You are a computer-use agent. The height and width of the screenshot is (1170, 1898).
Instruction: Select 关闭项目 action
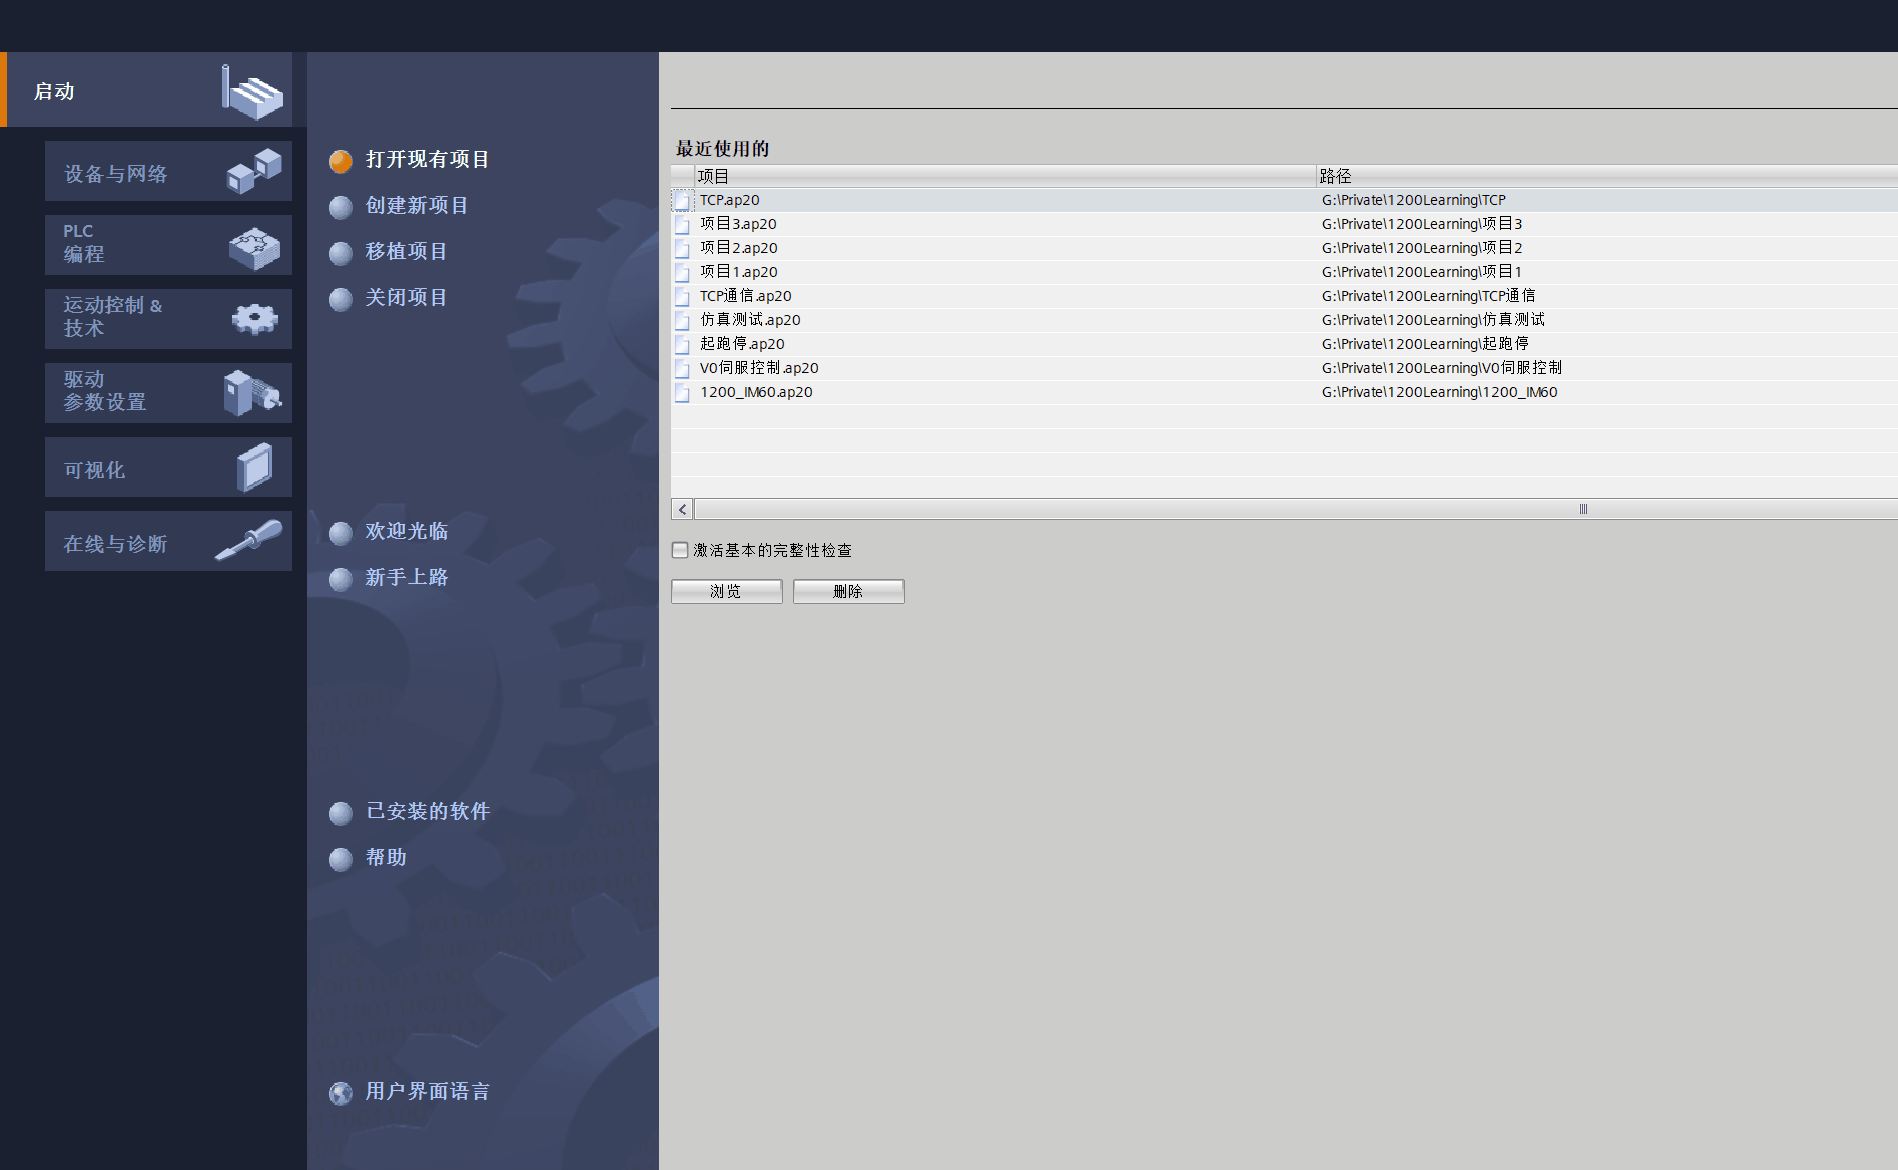406,298
